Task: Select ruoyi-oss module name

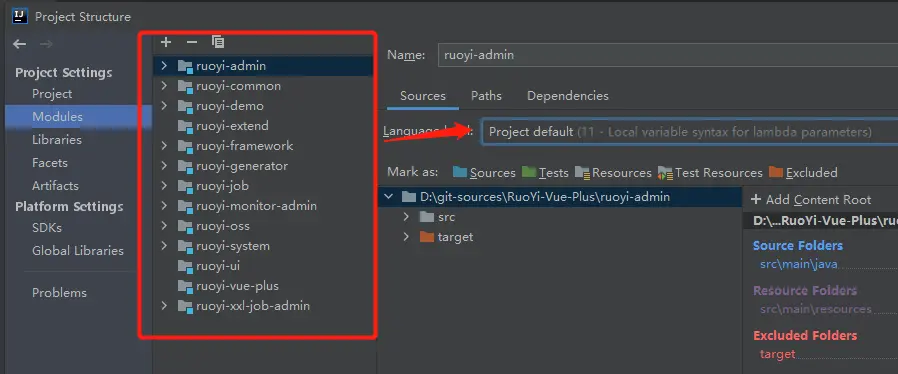Action: click(x=223, y=226)
